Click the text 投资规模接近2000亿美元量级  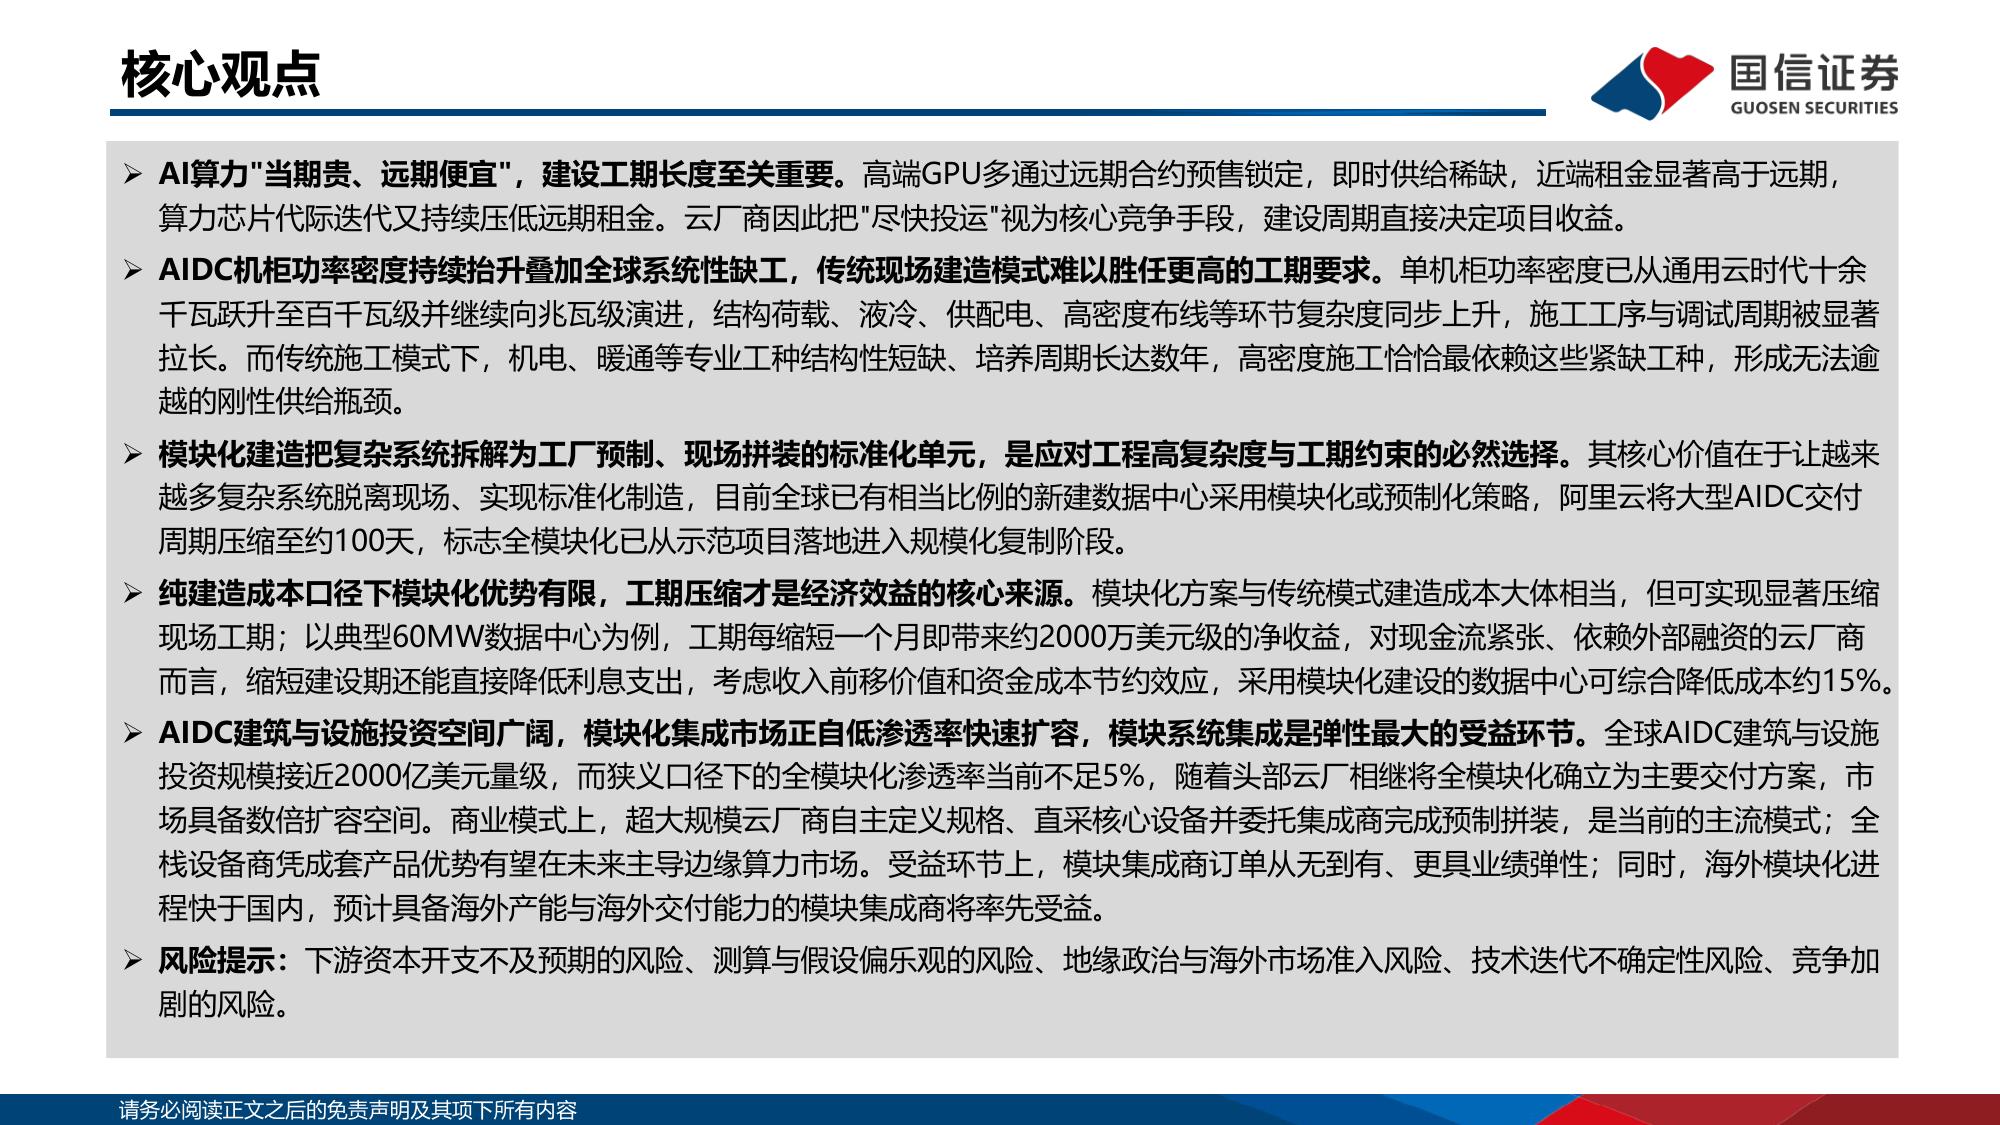pyautogui.click(x=353, y=777)
